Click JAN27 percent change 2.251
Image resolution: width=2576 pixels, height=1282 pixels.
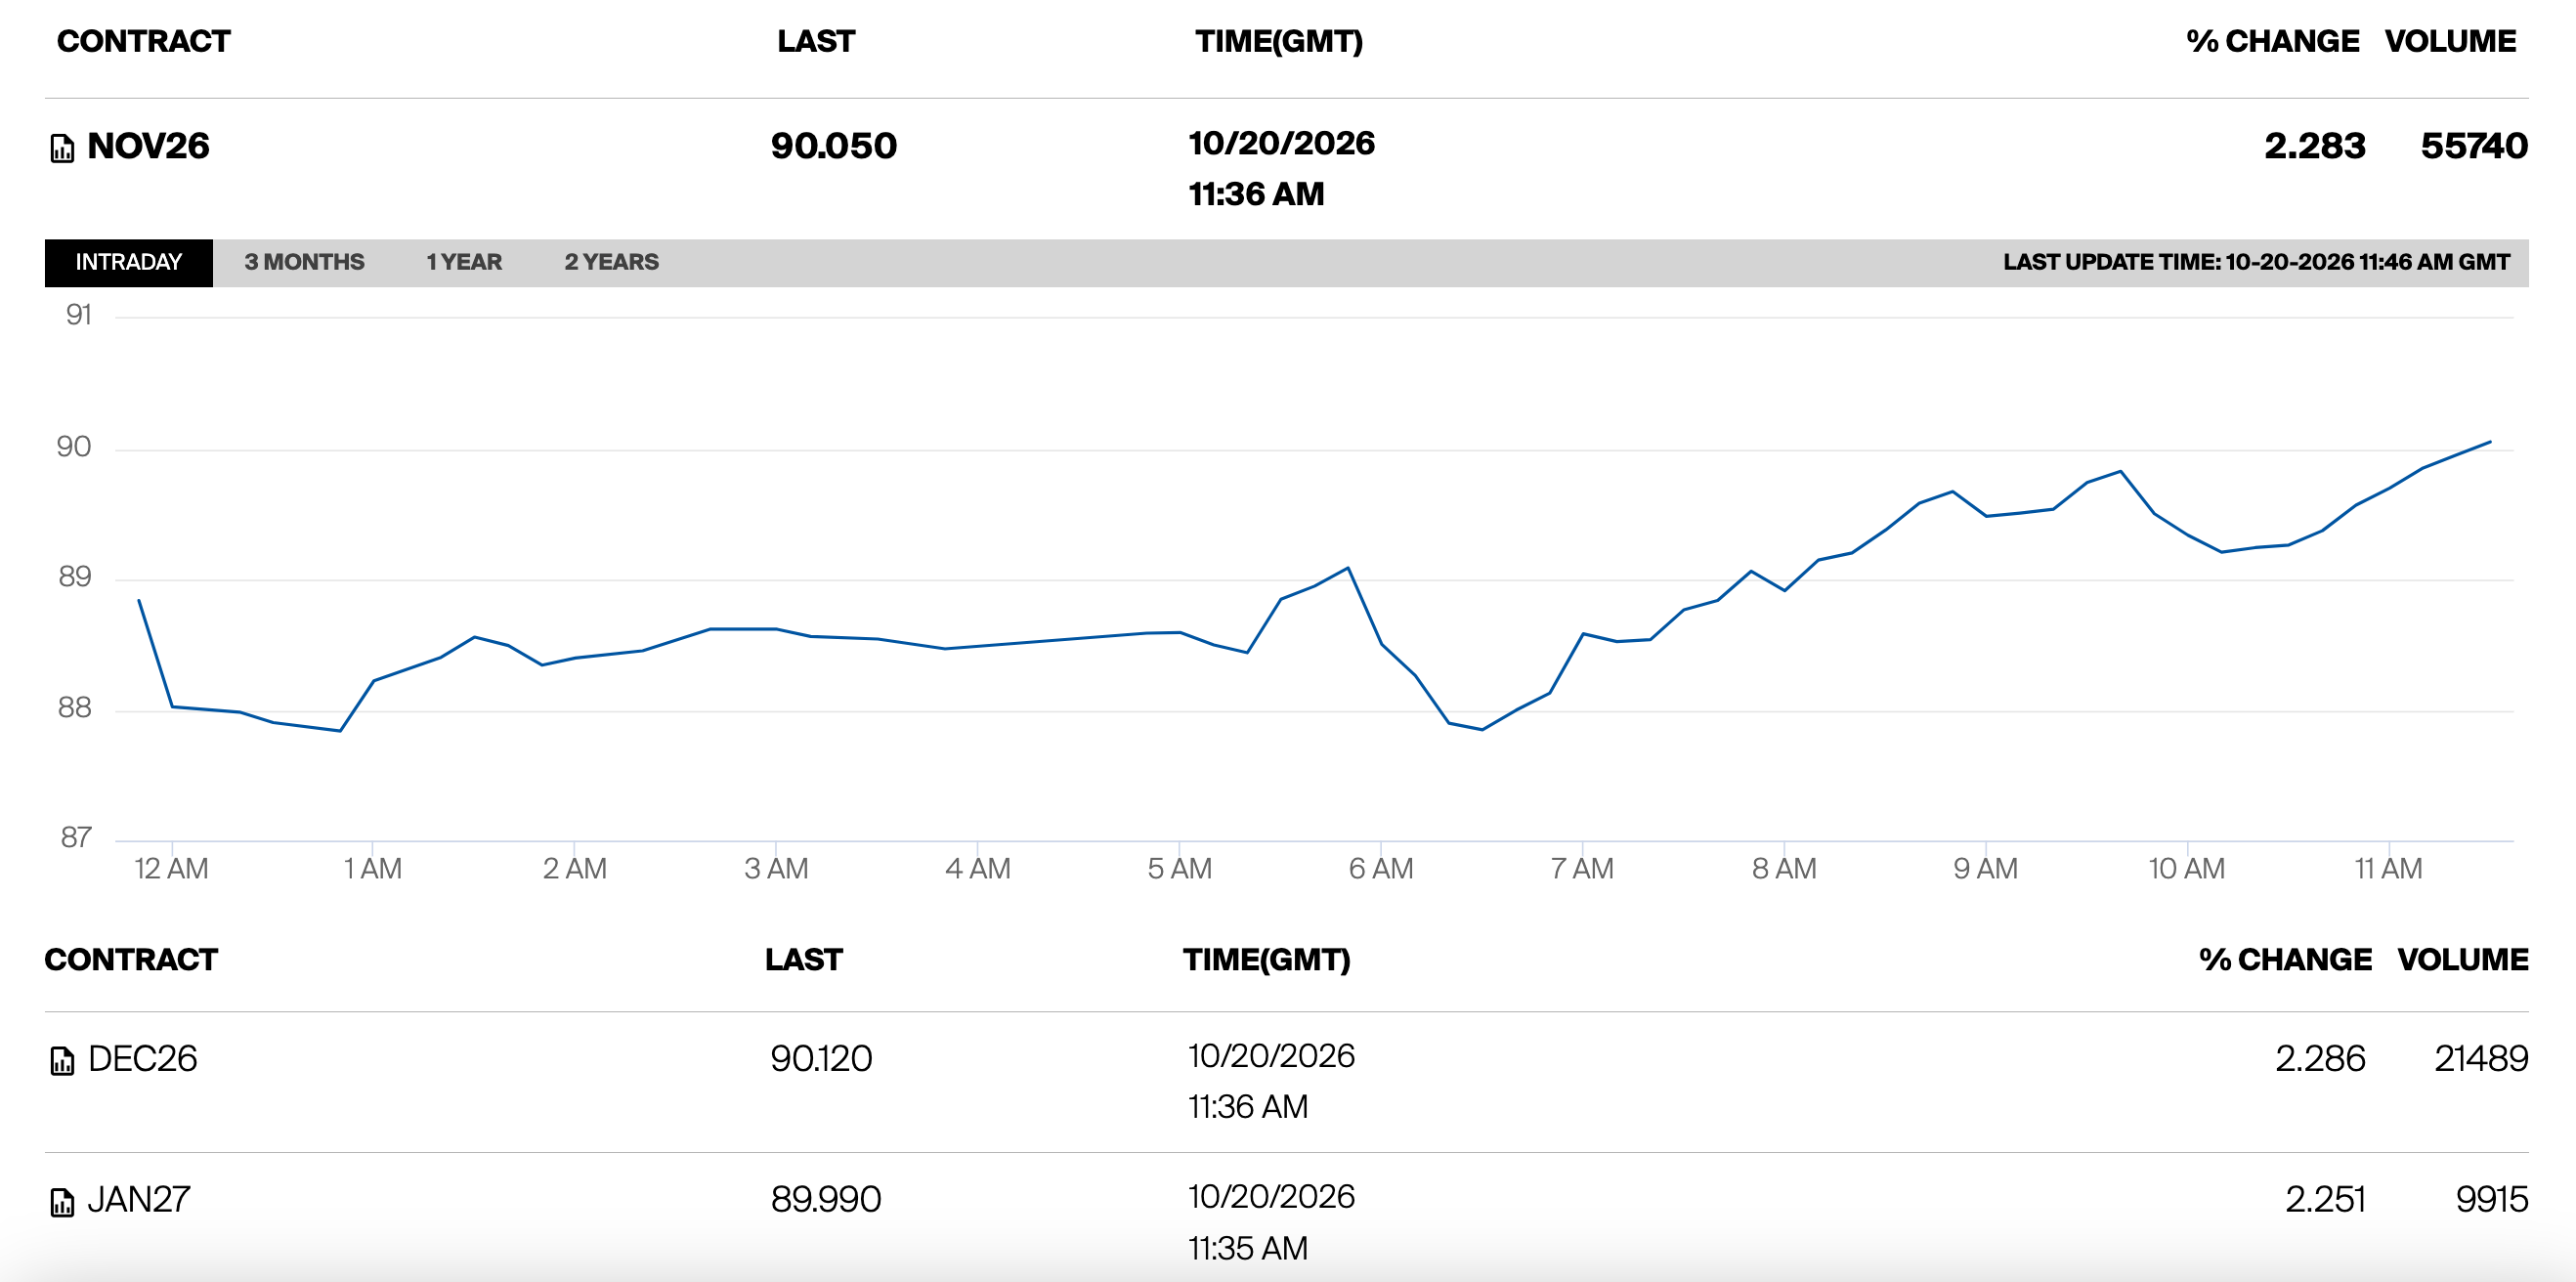pos(2325,1199)
